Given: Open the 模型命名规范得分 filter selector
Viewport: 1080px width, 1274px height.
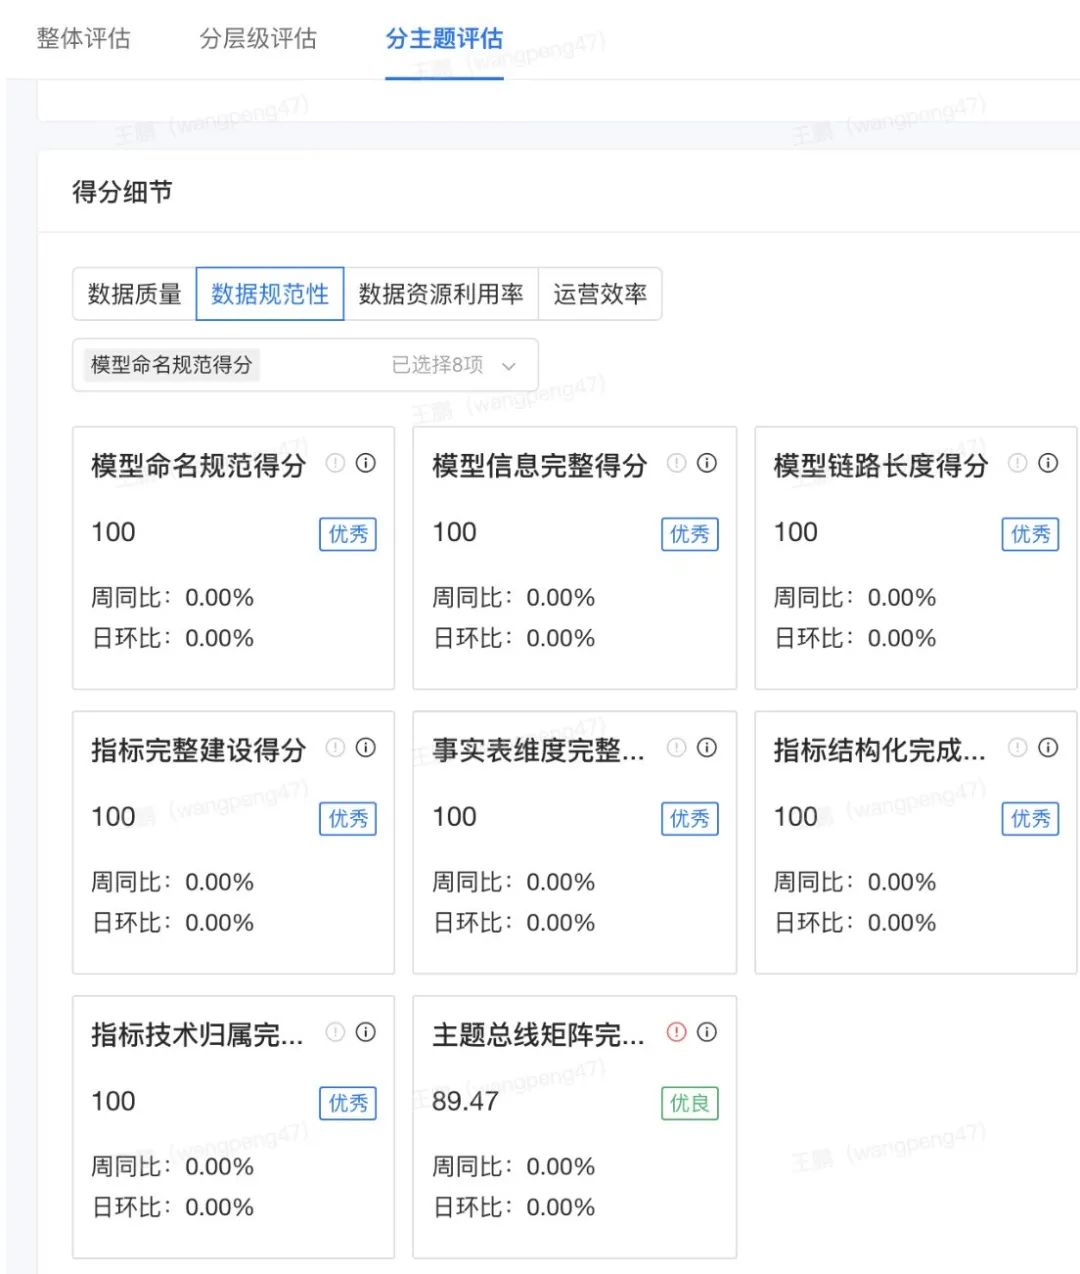Looking at the screenshot, I should pyautogui.click(x=170, y=365).
